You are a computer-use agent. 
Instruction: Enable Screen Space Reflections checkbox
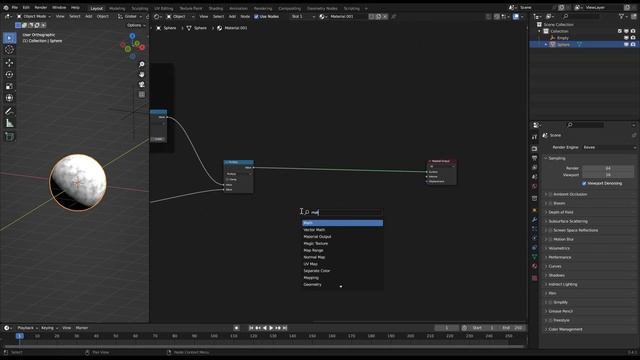[550, 230]
